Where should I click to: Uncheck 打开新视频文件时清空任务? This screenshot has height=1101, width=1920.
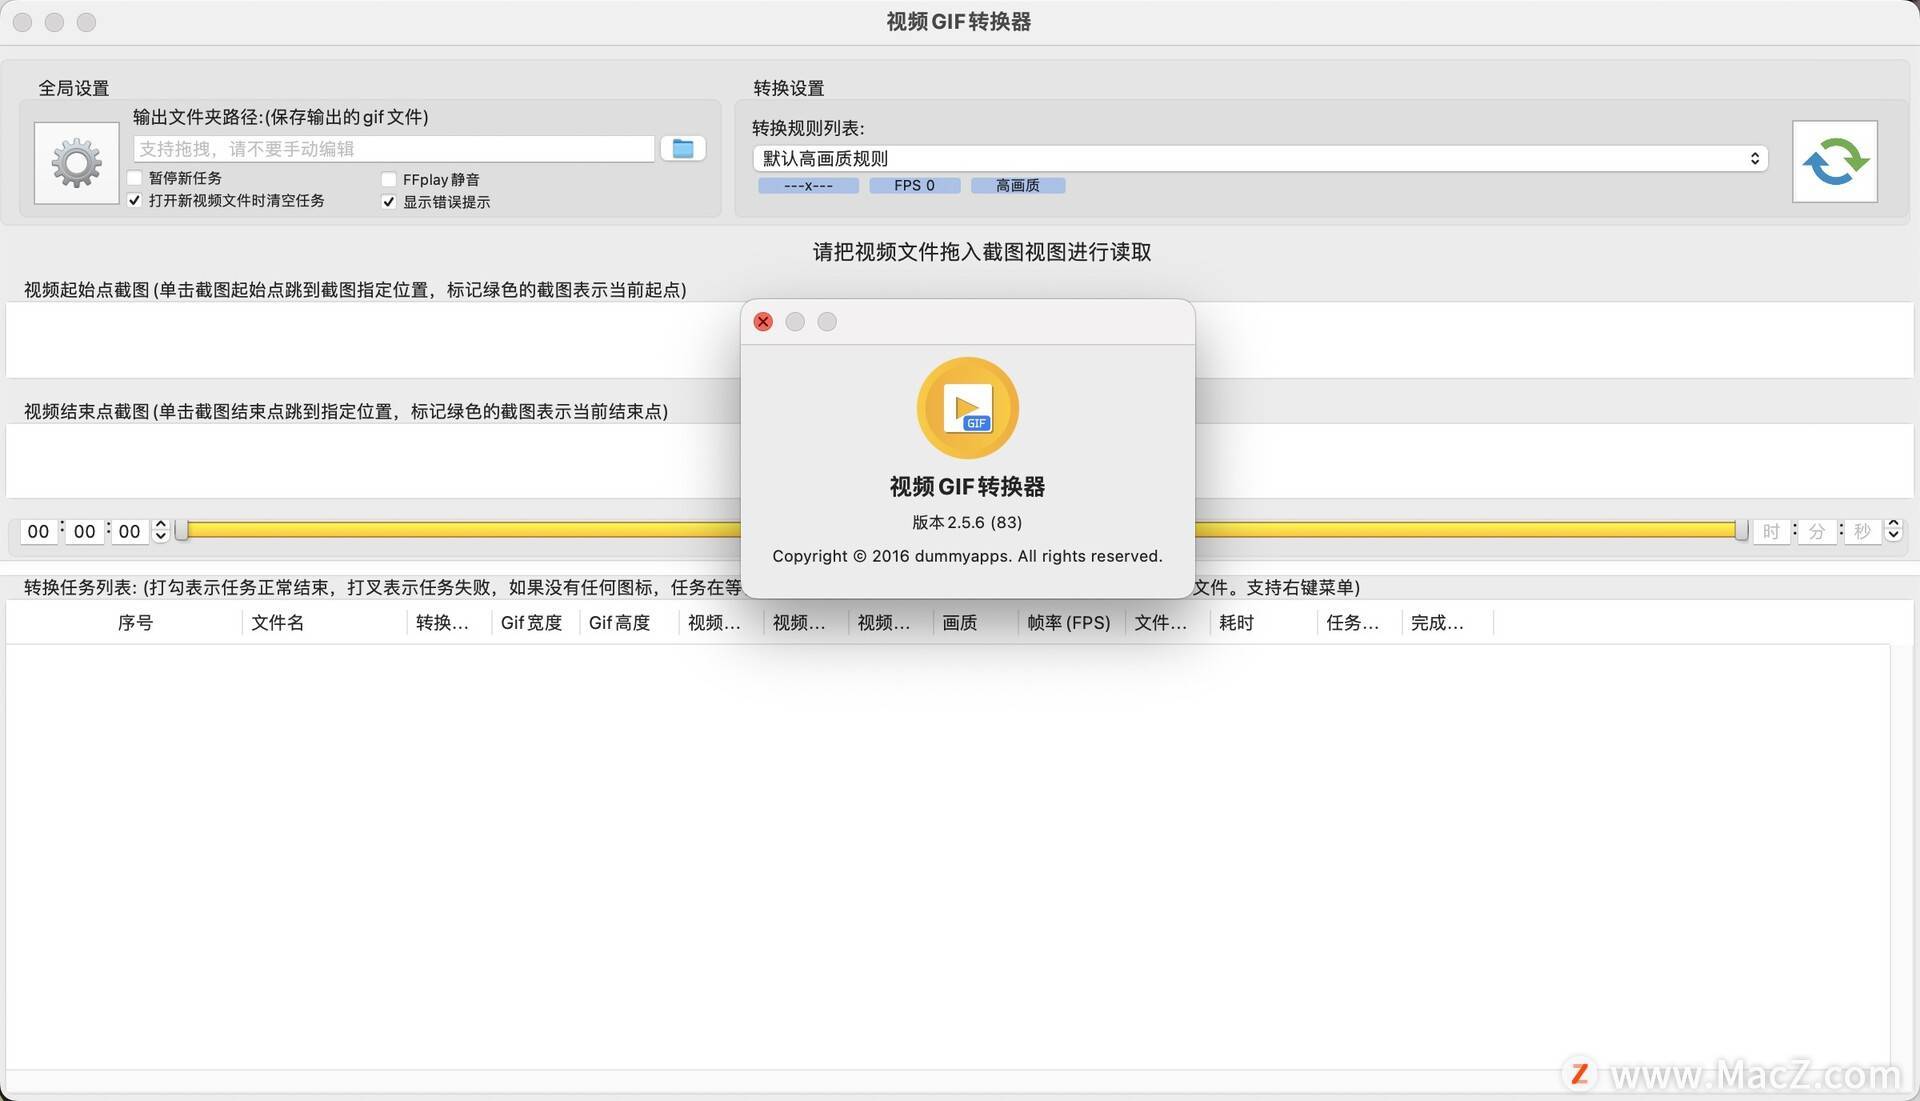(x=136, y=201)
